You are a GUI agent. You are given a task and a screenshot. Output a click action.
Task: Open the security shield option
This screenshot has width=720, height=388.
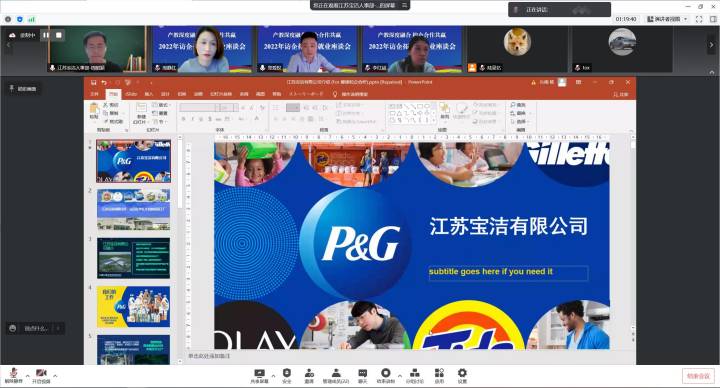(x=287, y=376)
